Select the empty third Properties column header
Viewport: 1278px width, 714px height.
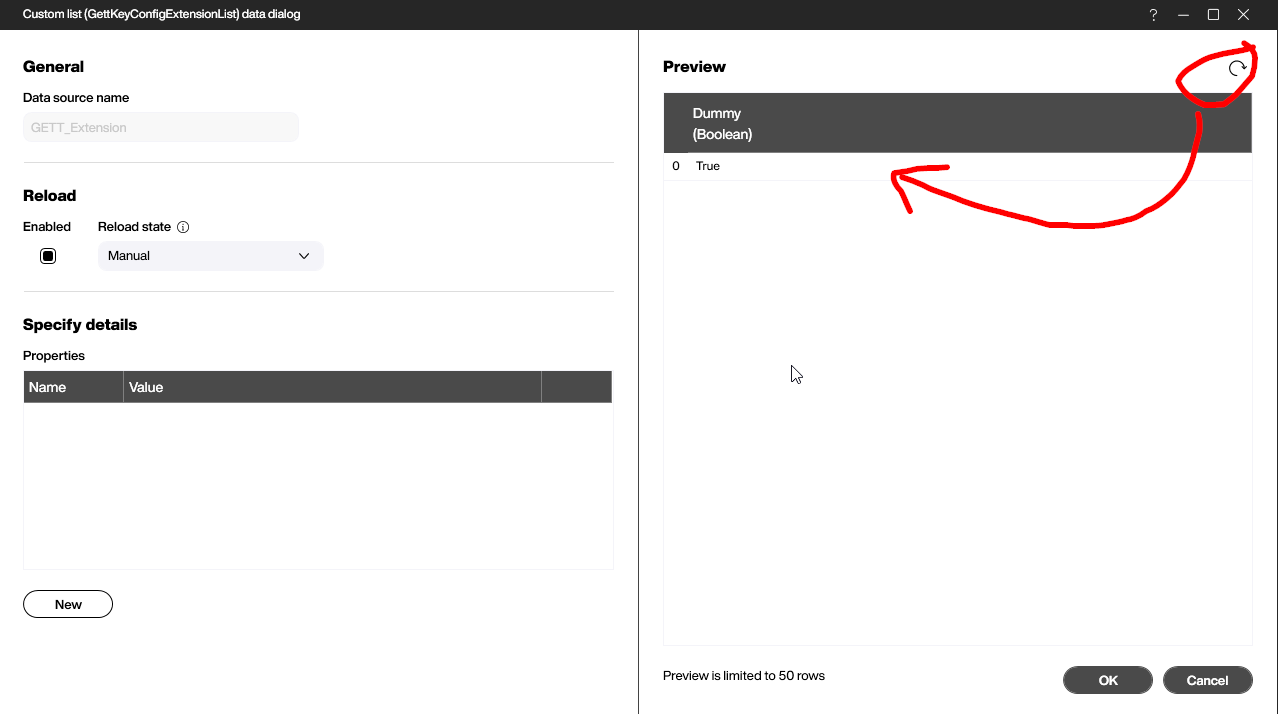576,387
